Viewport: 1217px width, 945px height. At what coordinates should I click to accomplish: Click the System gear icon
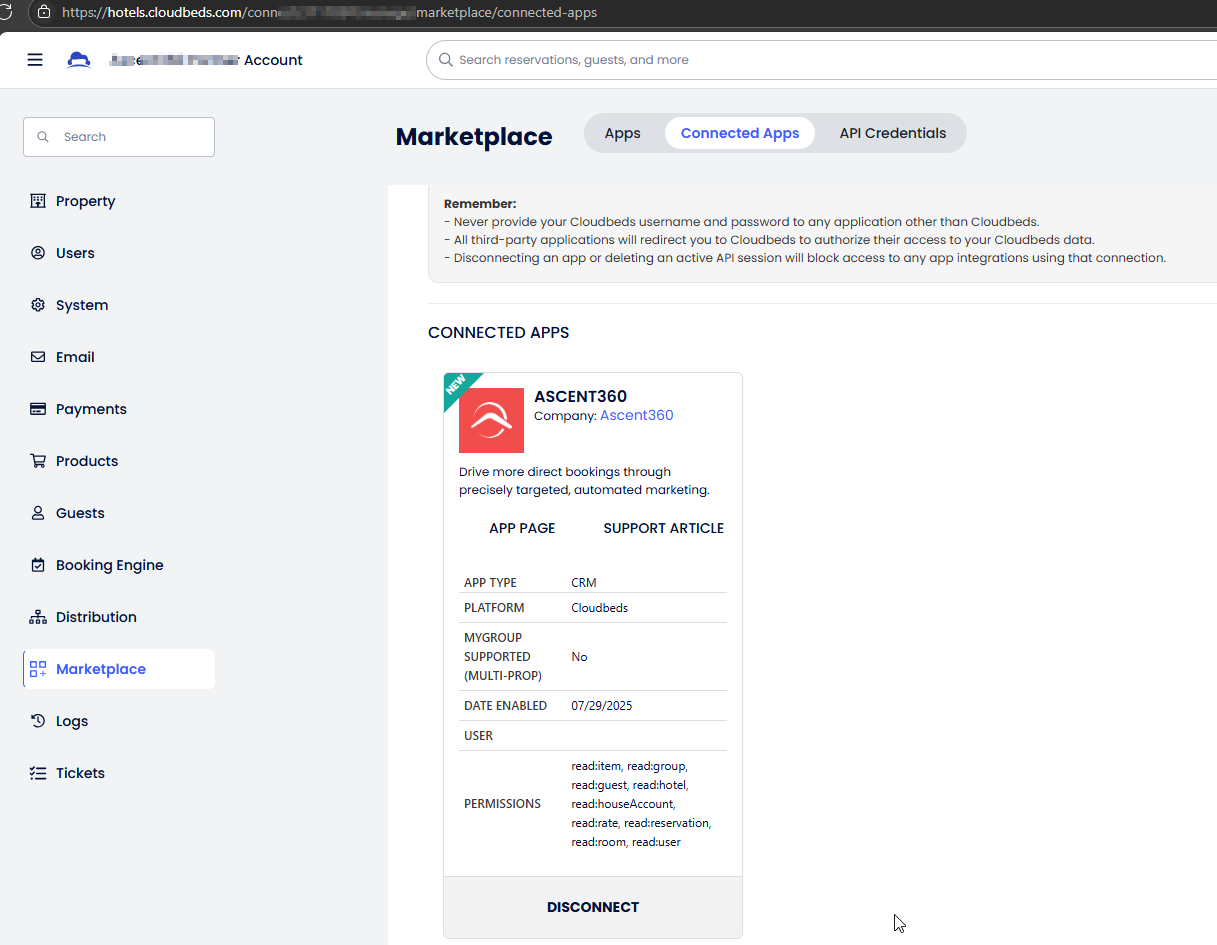click(x=38, y=305)
